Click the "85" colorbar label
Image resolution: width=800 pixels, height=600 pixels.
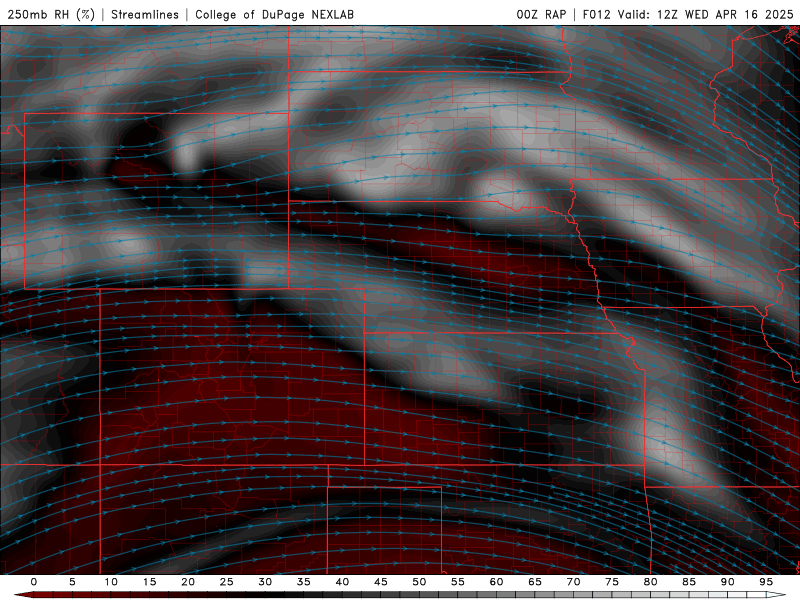[x=689, y=582]
